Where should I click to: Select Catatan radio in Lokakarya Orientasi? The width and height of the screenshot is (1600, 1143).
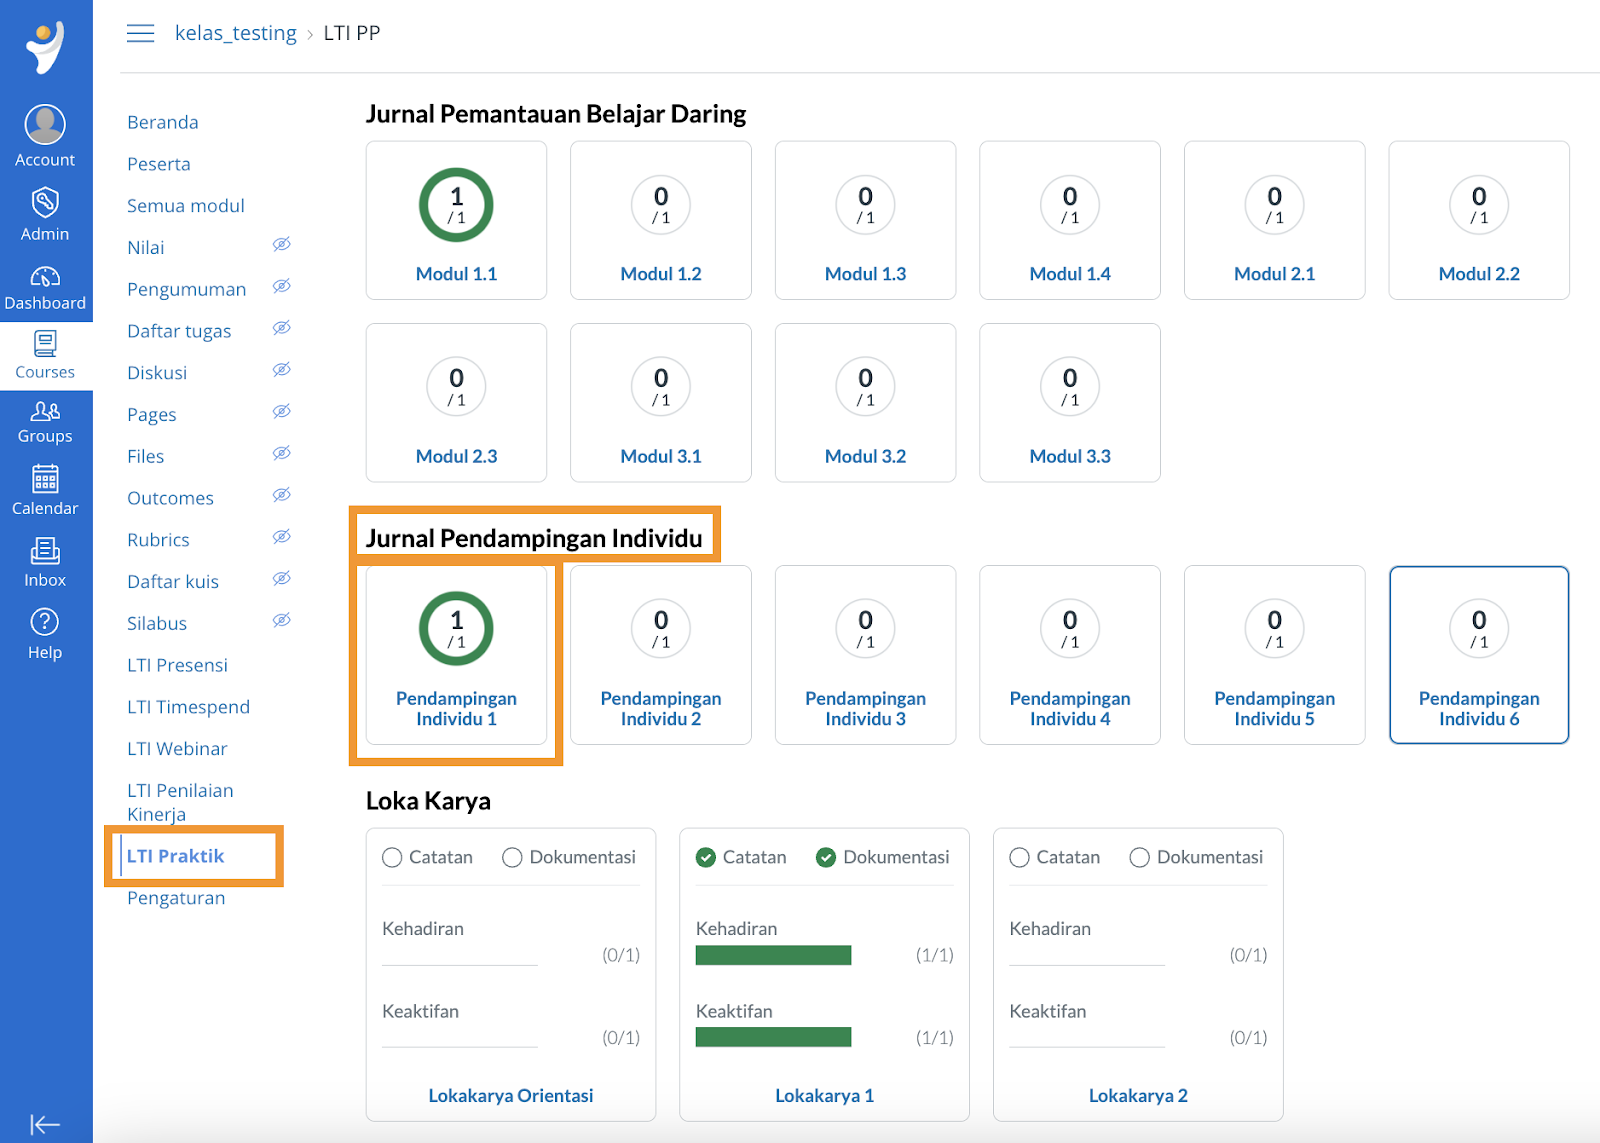392,857
